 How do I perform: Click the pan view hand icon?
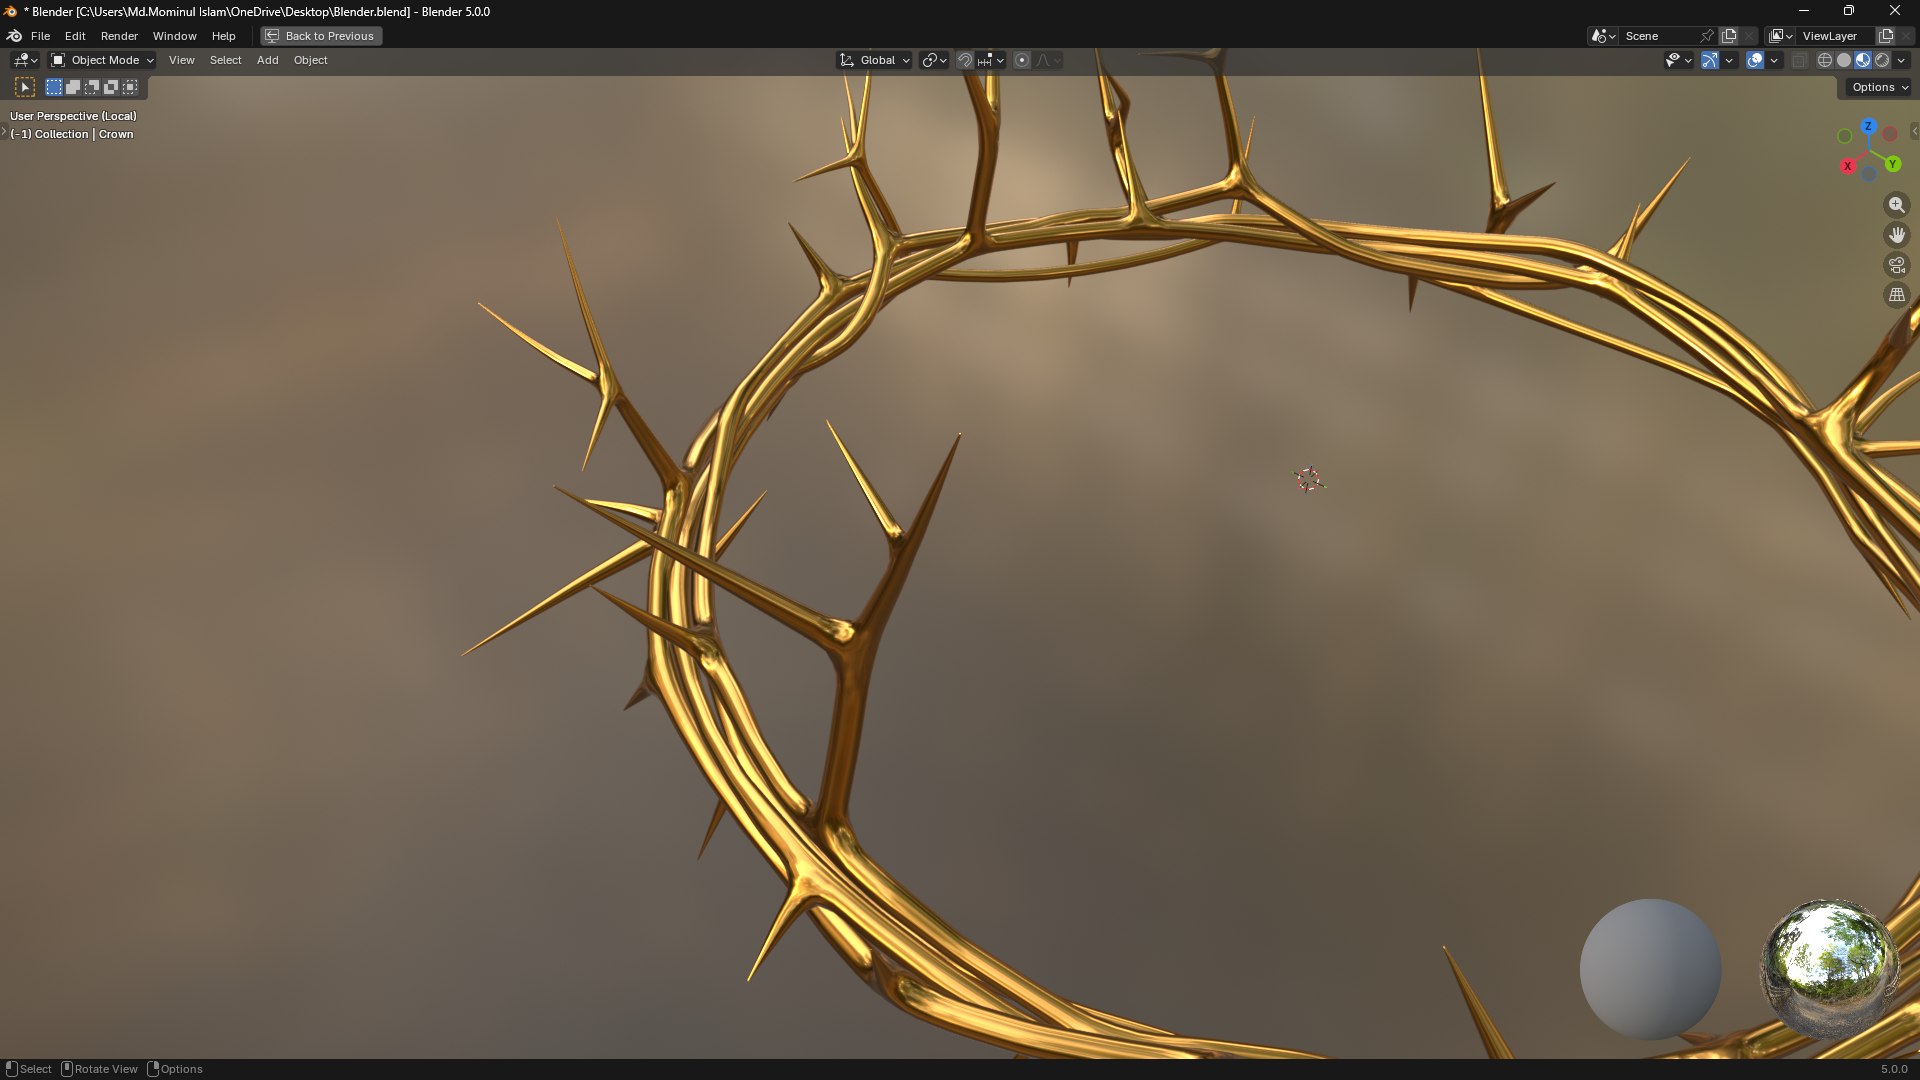click(1896, 235)
